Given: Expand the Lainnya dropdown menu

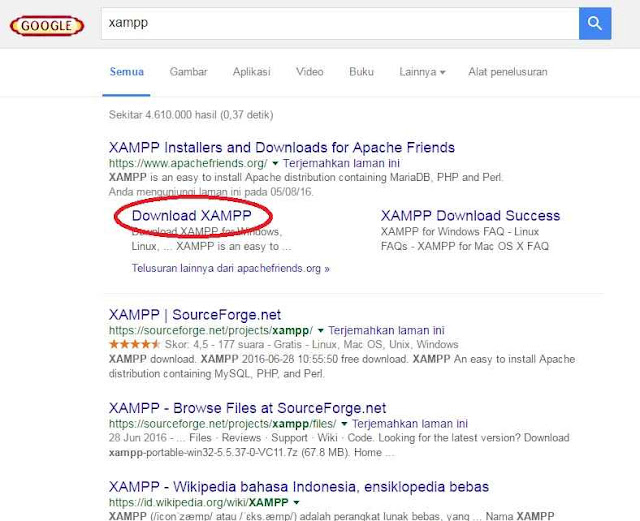Looking at the screenshot, I should [422, 72].
